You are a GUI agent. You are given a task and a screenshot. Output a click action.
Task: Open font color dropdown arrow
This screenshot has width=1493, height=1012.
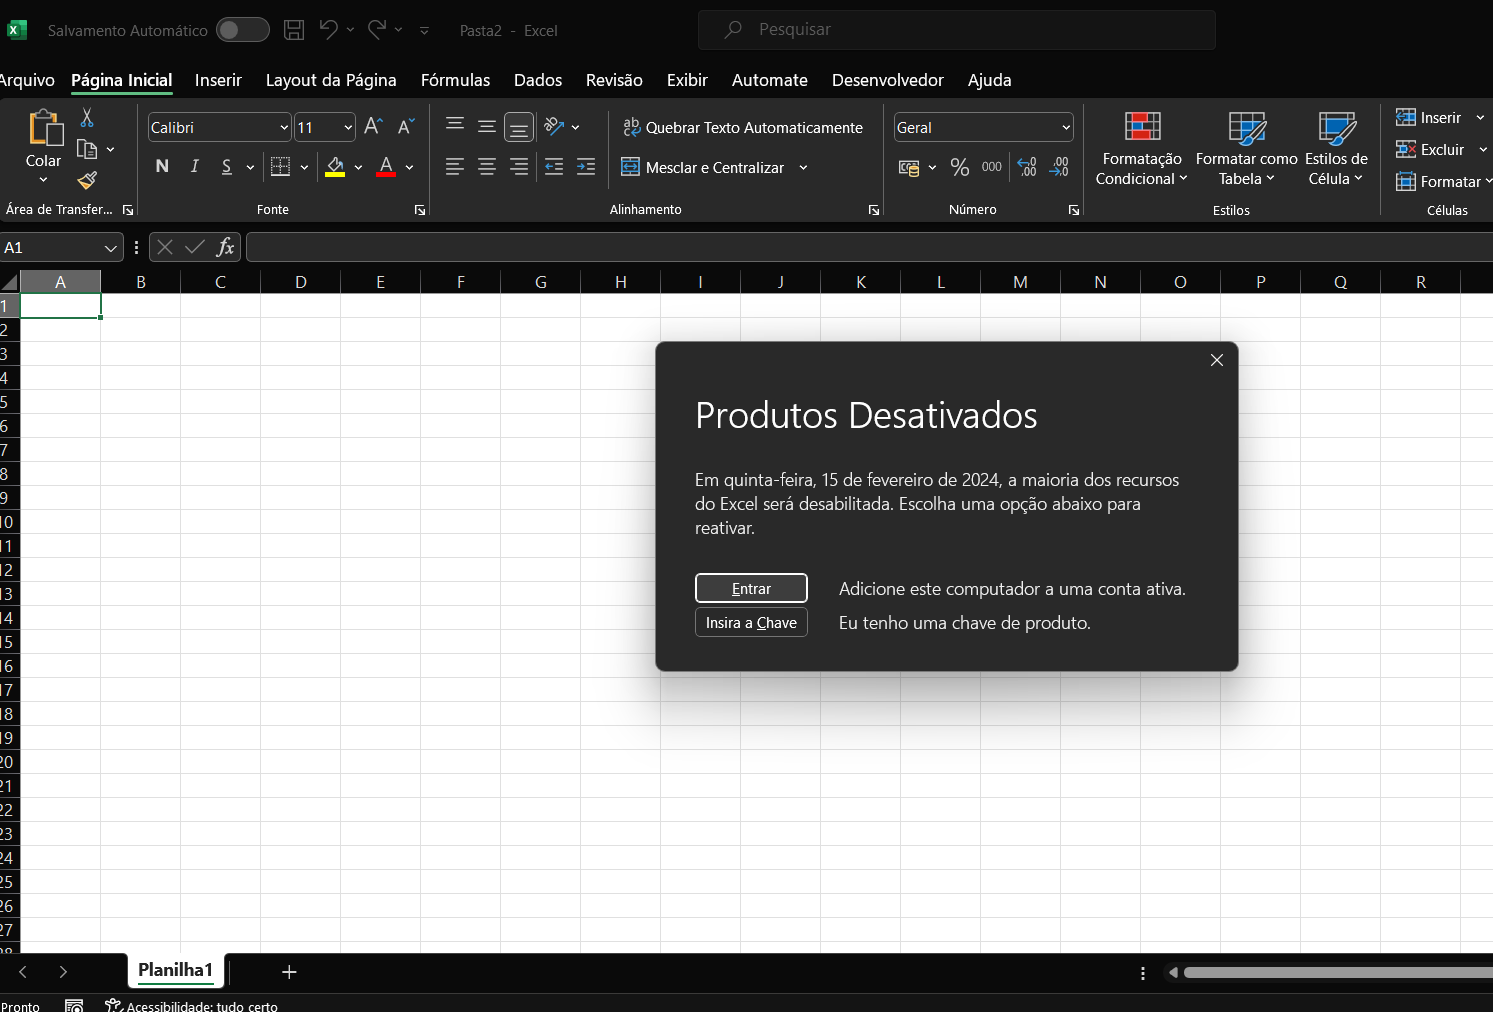pos(409,167)
